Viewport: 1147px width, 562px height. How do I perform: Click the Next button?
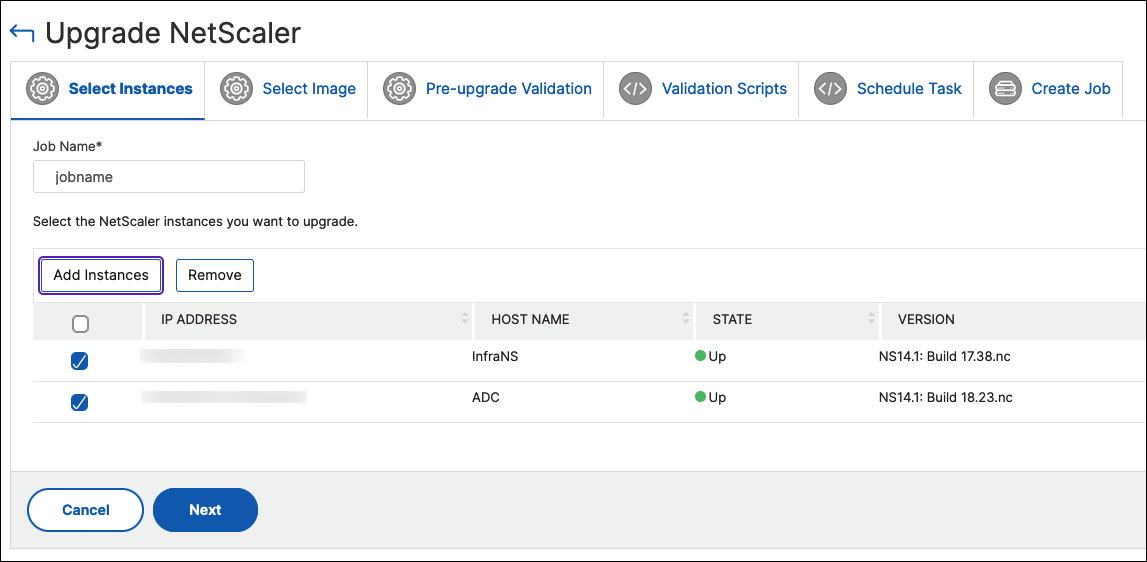tap(205, 510)
